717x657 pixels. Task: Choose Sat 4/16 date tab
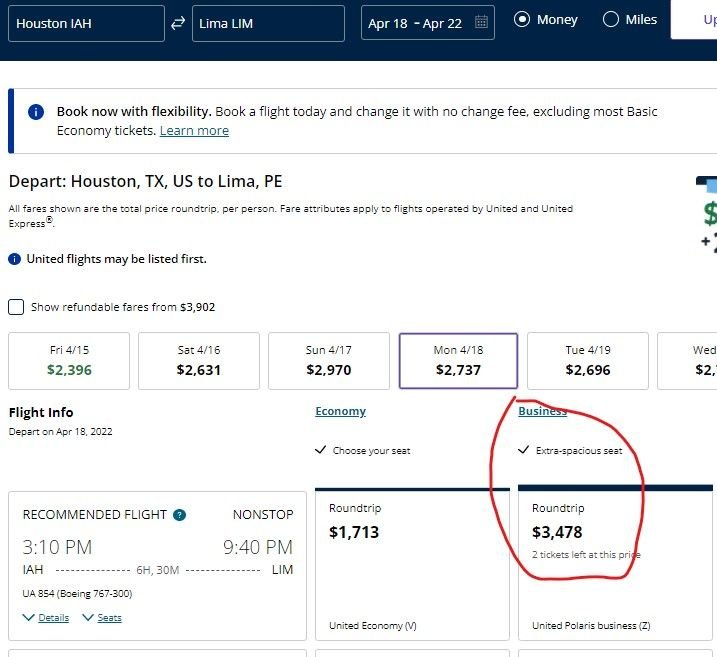[x=199, y=361]
